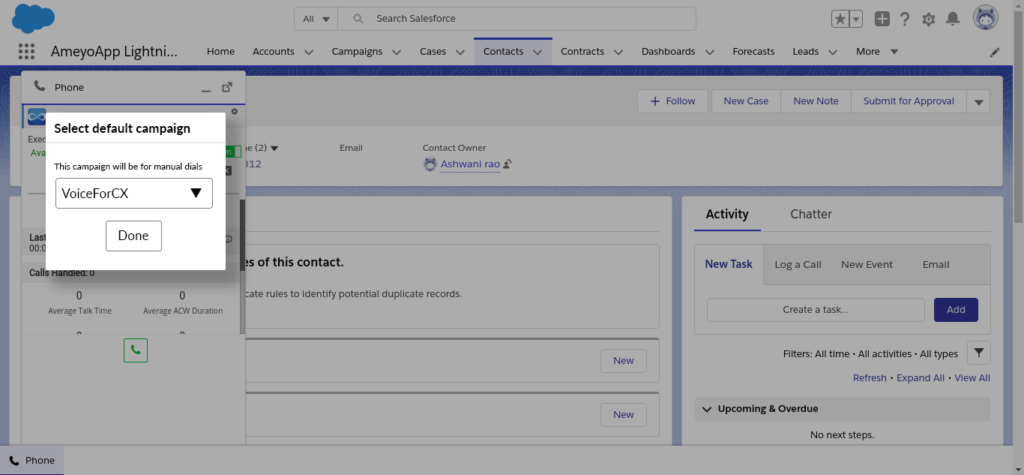Open the Campaigns tab

pyautogui.click(x=357, y=52)
